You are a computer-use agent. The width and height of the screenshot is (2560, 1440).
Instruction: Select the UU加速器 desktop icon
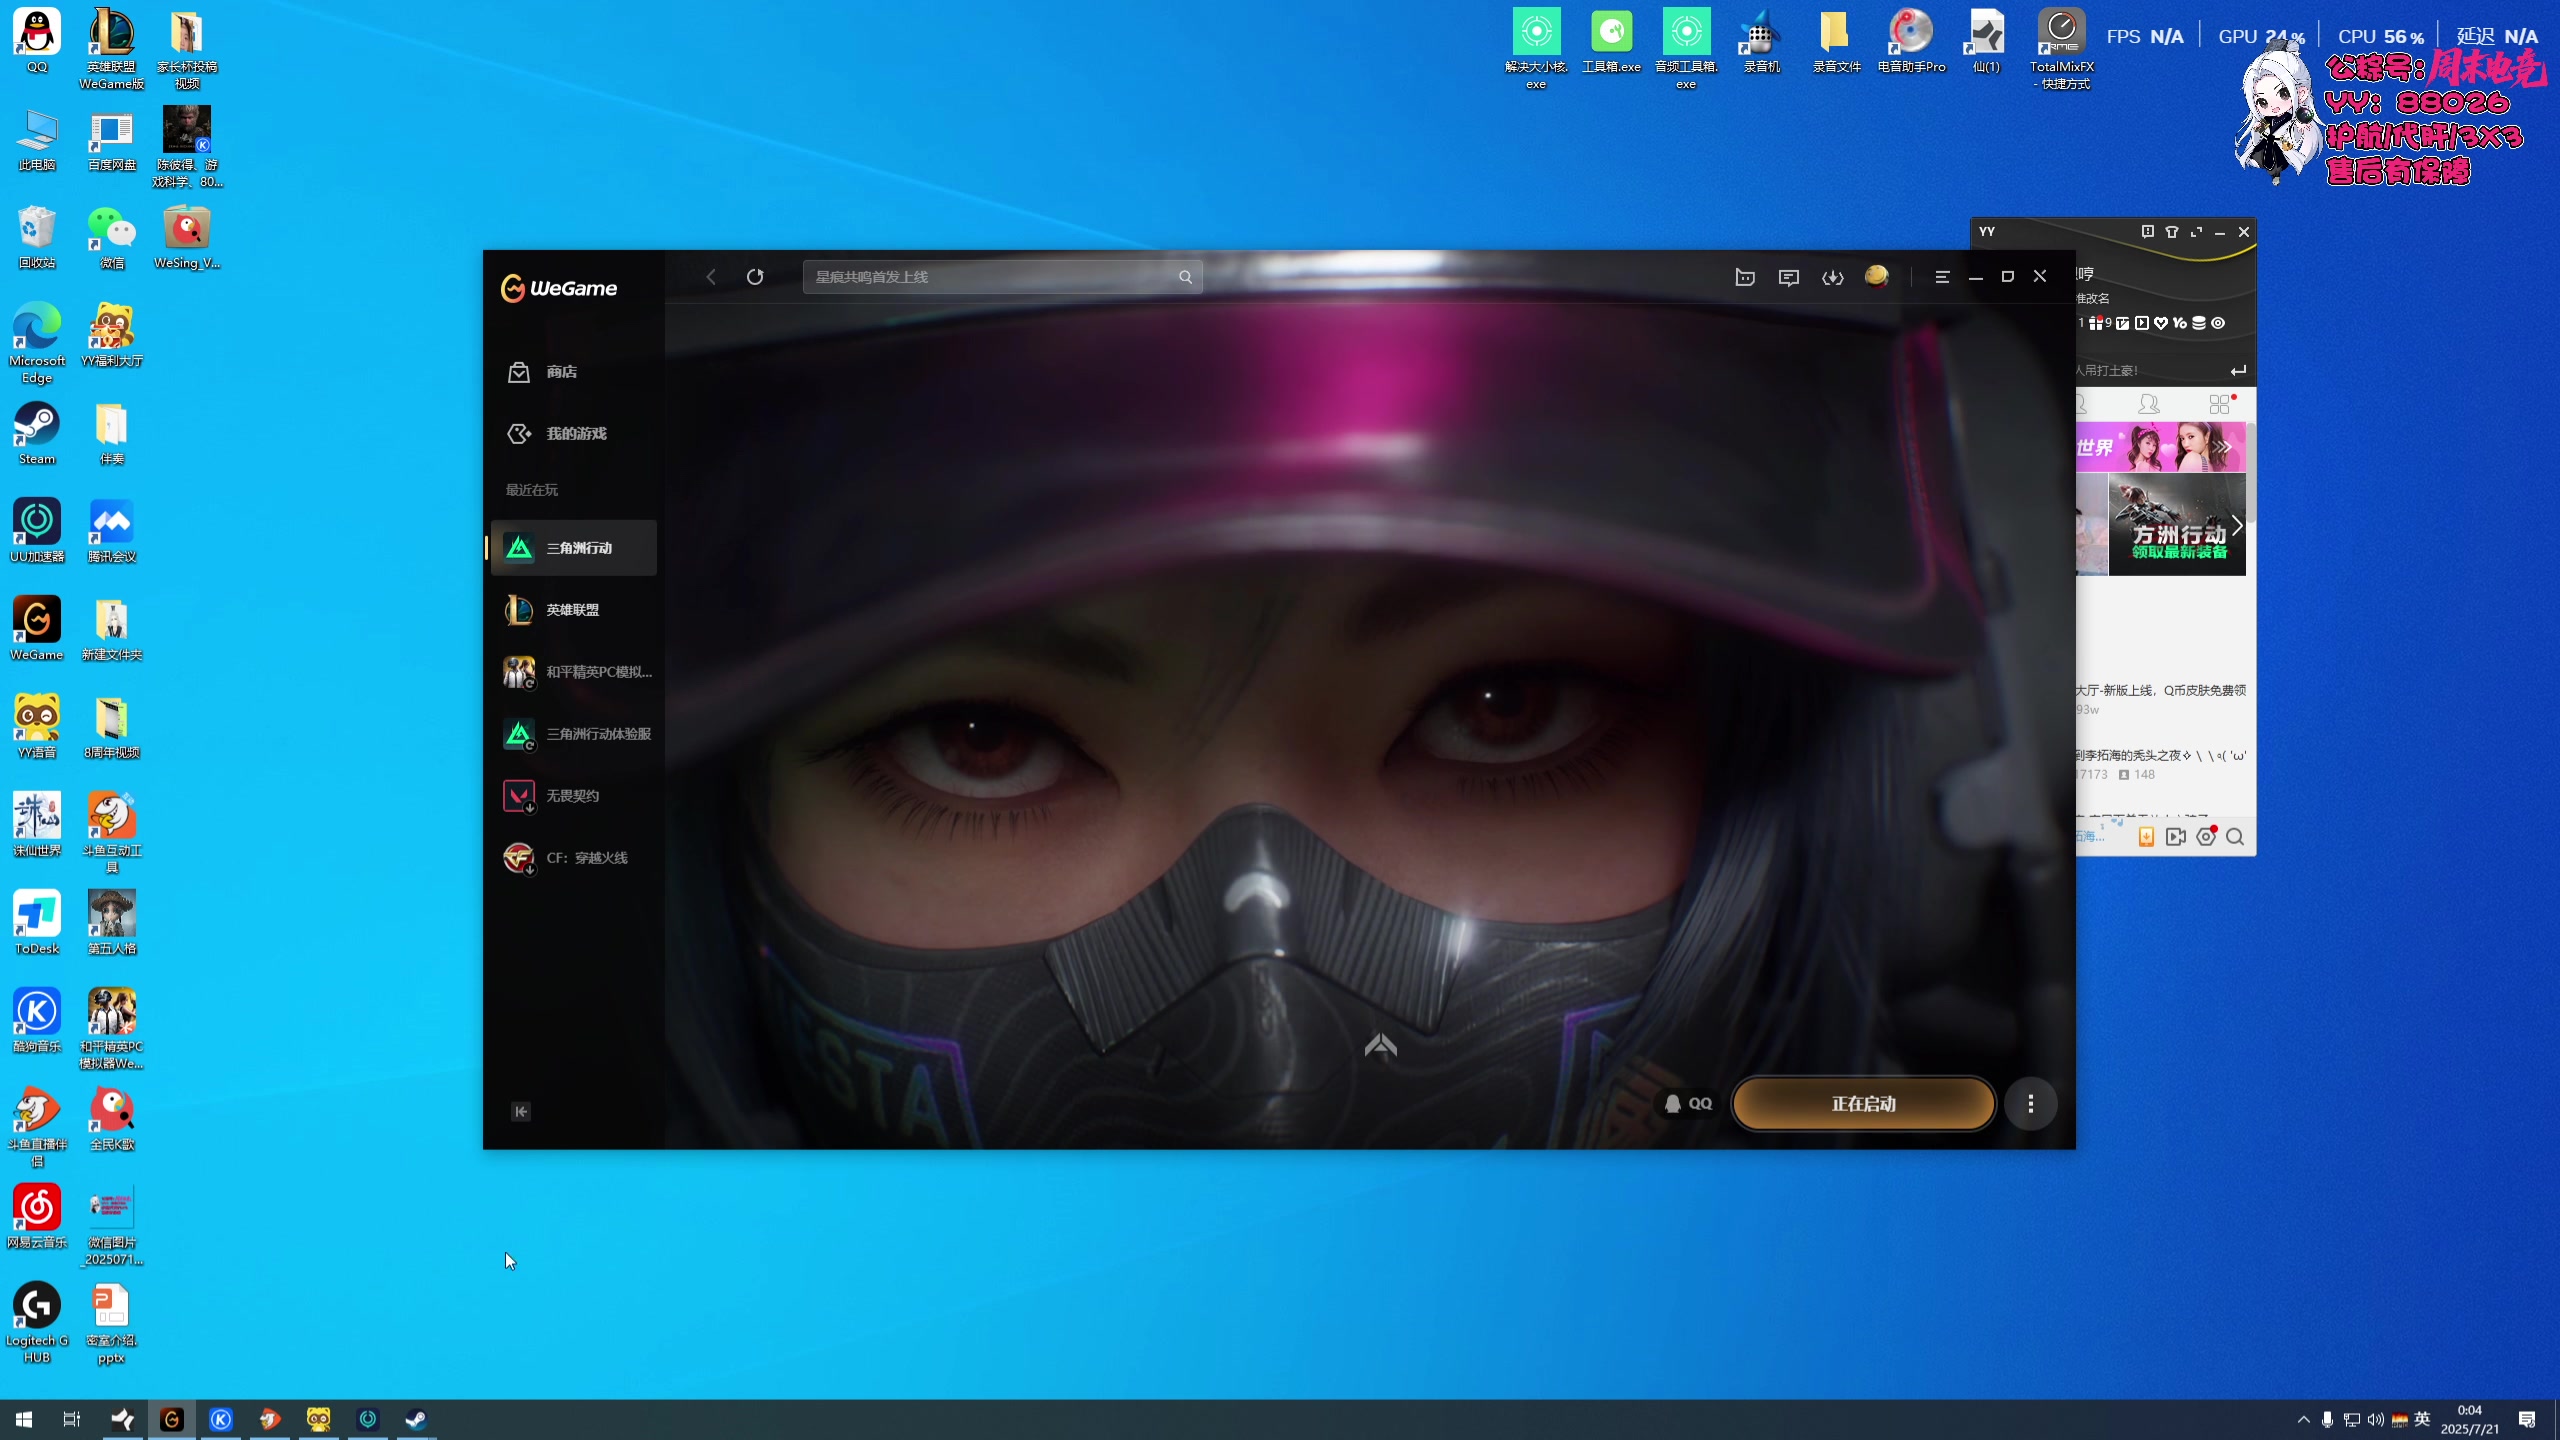click(37, 531)
